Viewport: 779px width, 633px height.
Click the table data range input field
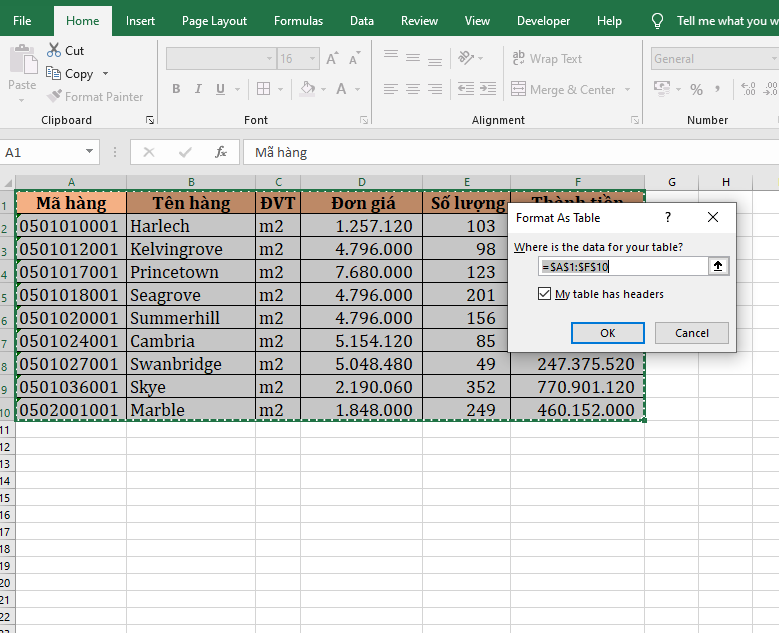click(x=621, y=266)
